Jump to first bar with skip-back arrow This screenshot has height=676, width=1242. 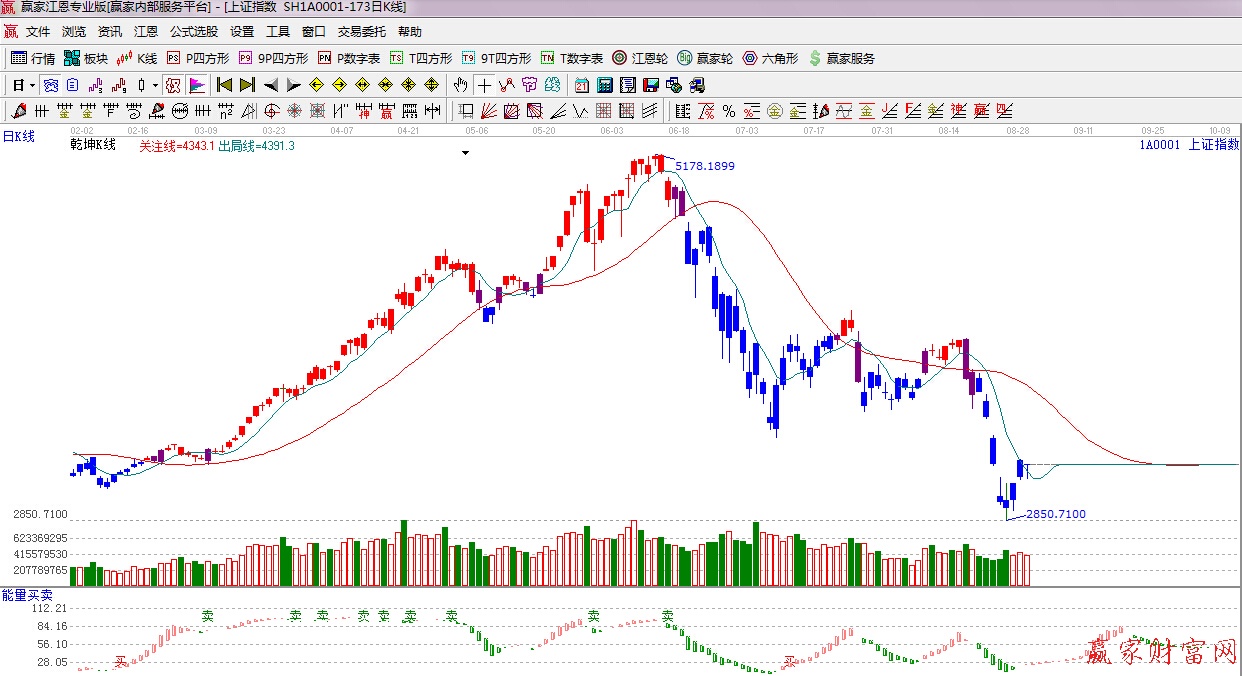224,85
